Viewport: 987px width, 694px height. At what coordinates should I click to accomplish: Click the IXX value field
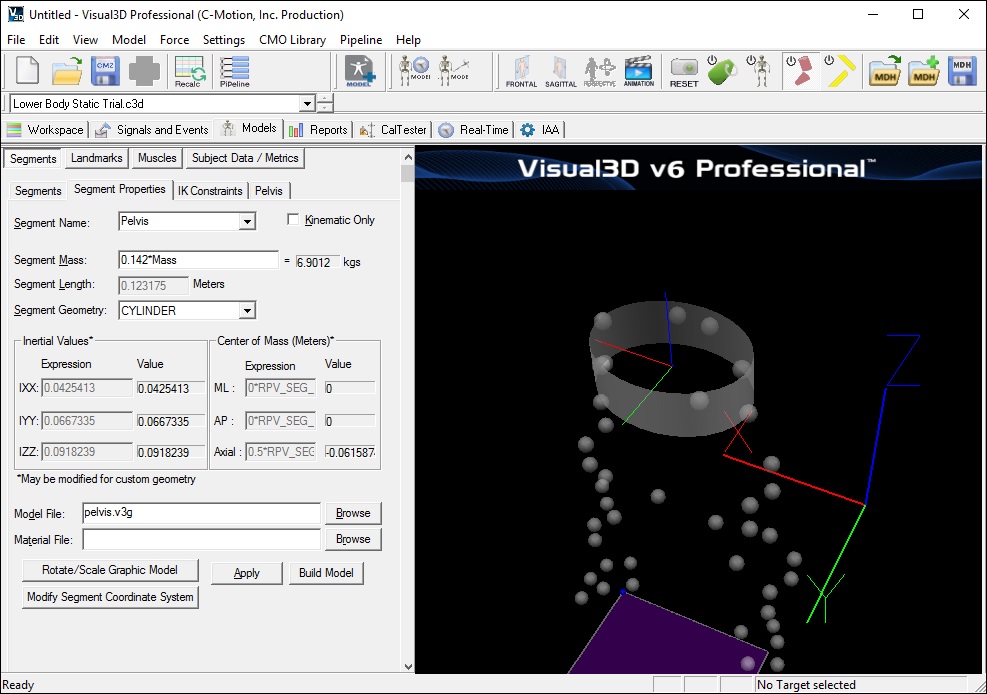(x=171, y=388)
